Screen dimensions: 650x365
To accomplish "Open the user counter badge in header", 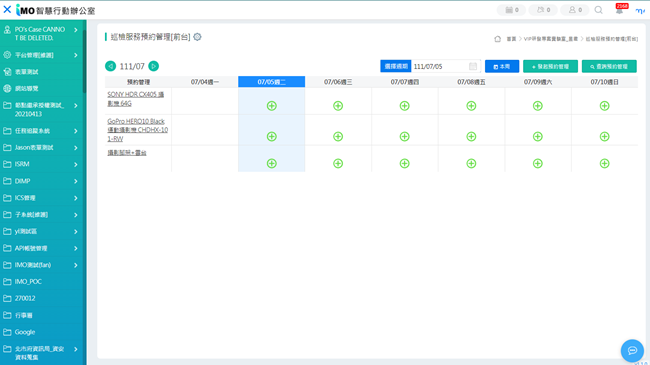I will point(575,10).
